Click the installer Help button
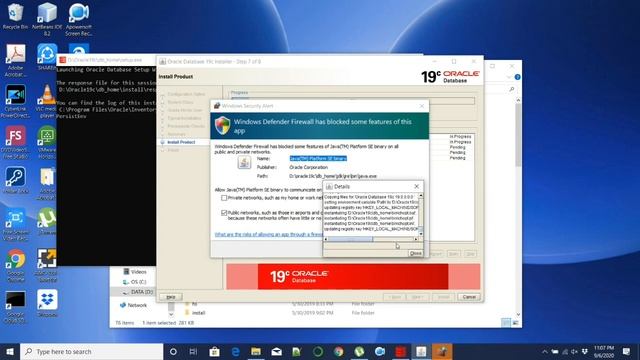 [171, 297]
